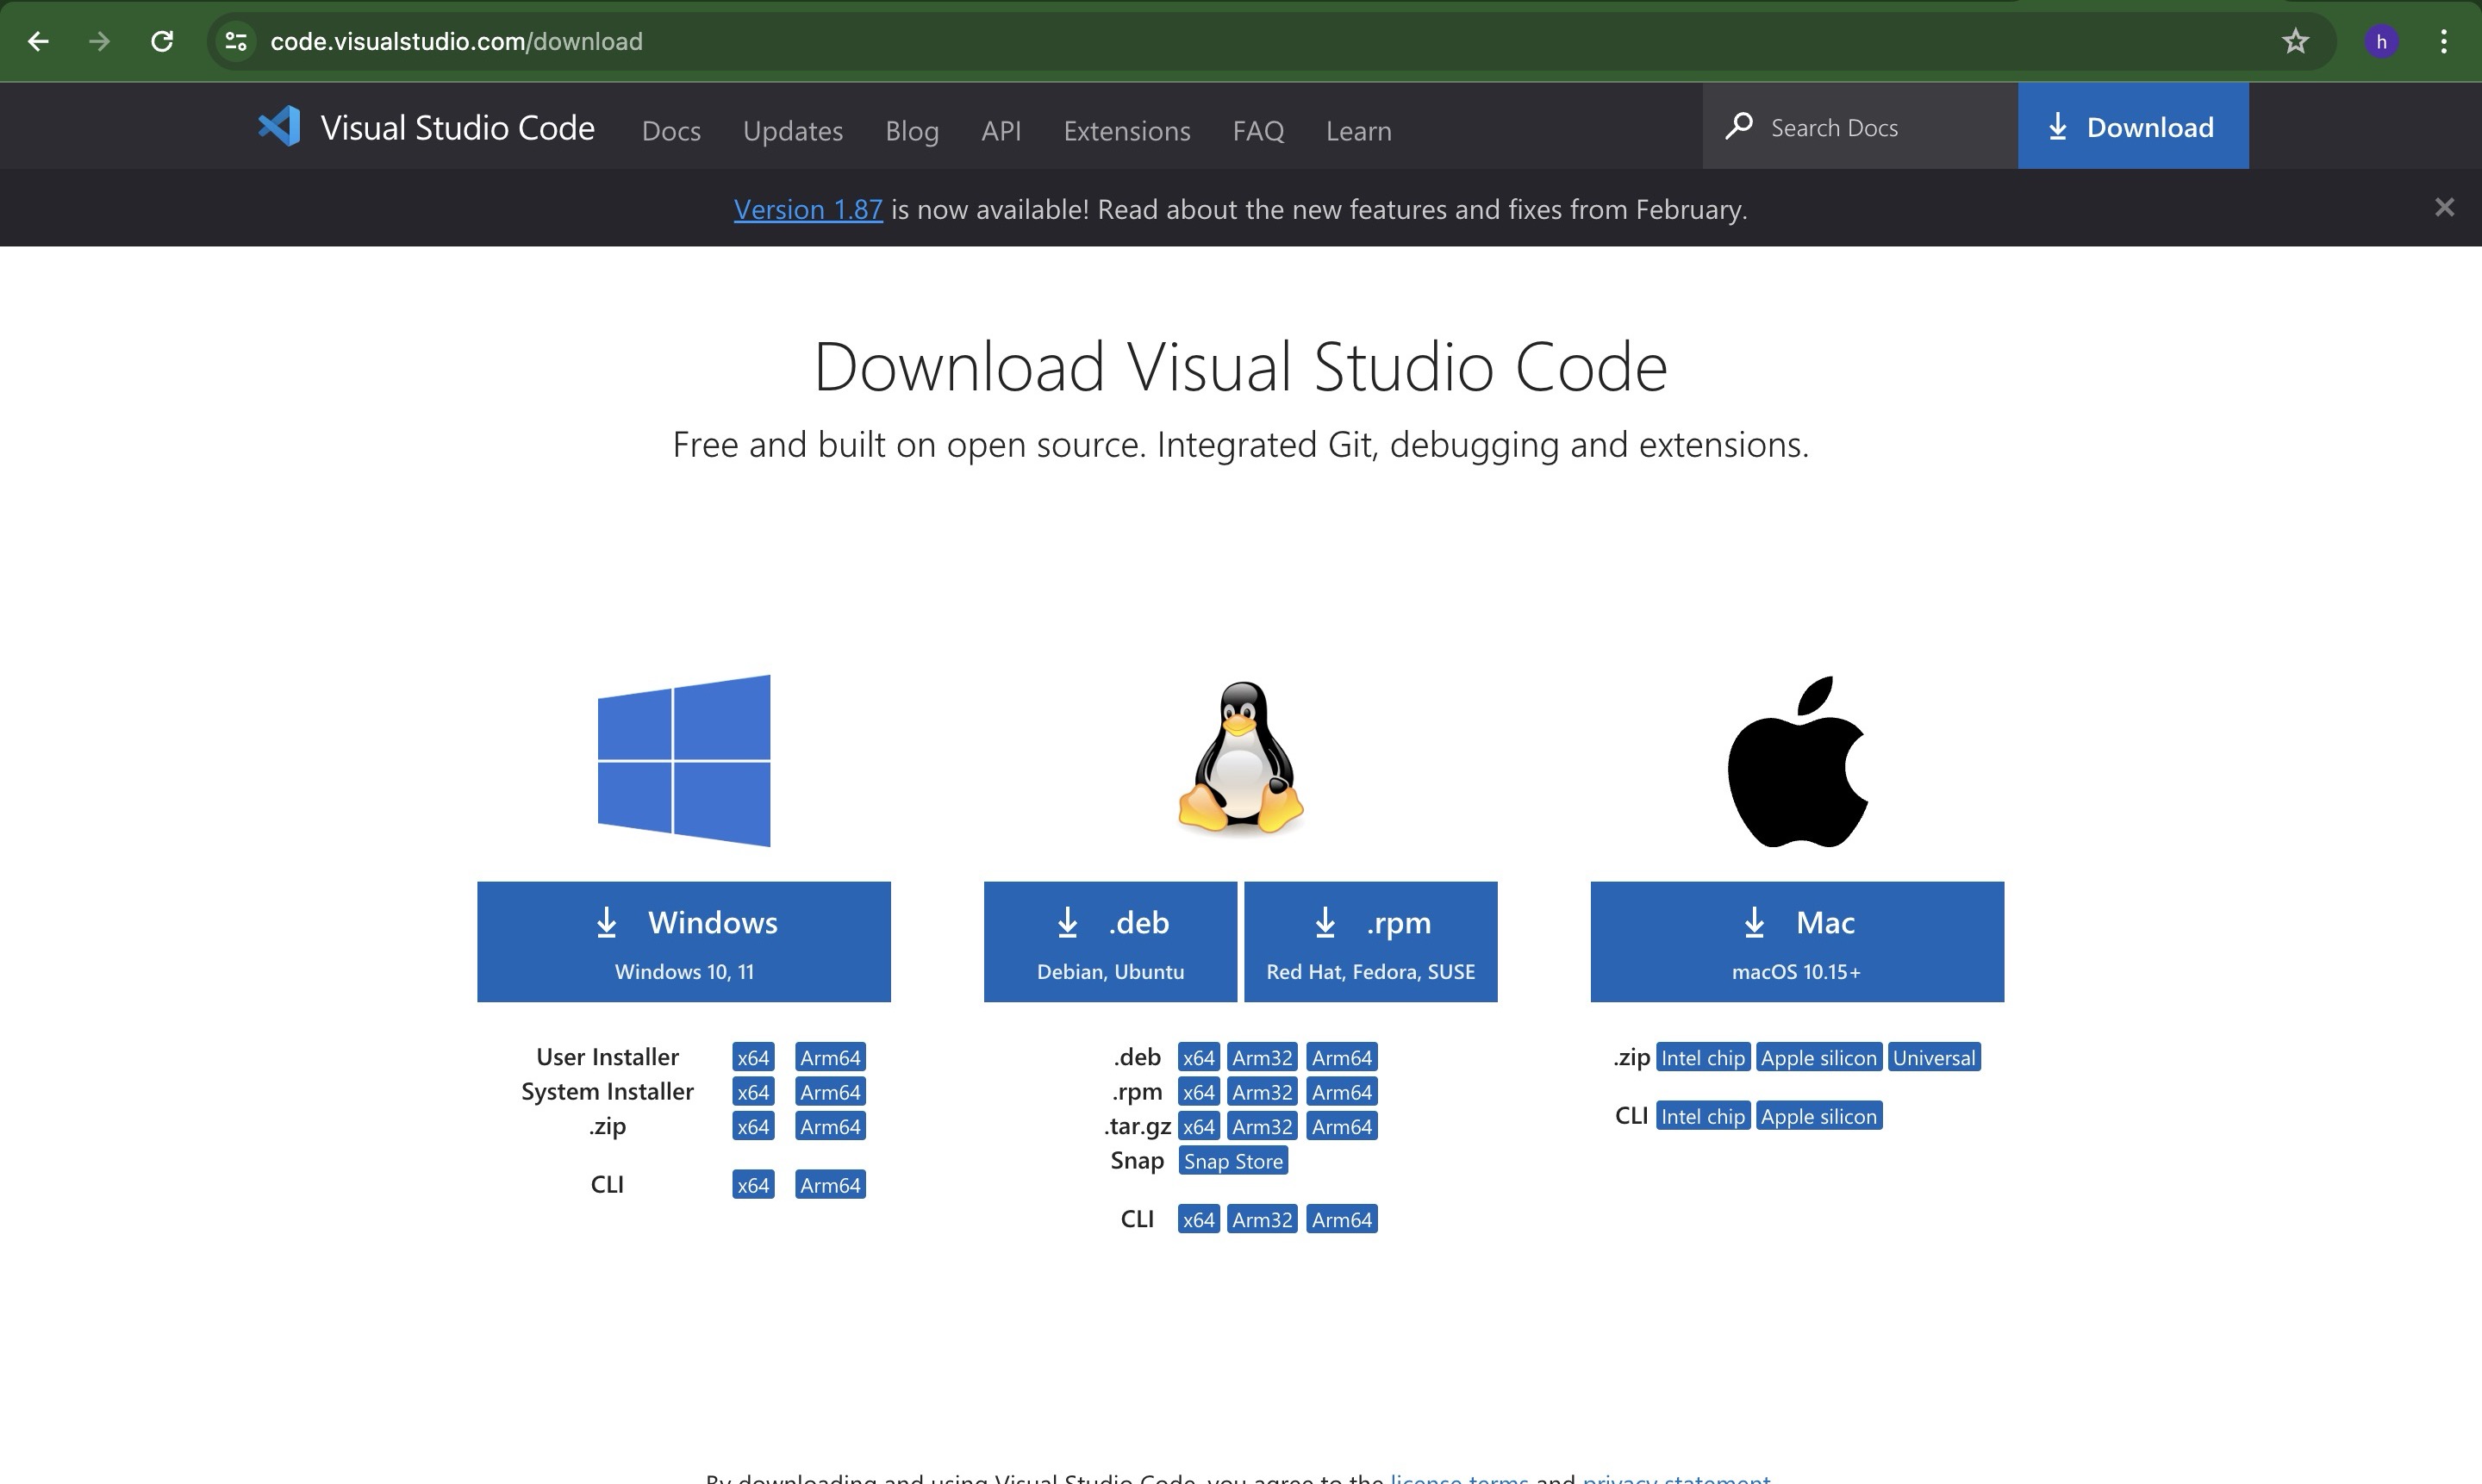This screenshot has height=1484, width=2482.
Task: Follow the Version 1.87 link
Action: point(808,209)
